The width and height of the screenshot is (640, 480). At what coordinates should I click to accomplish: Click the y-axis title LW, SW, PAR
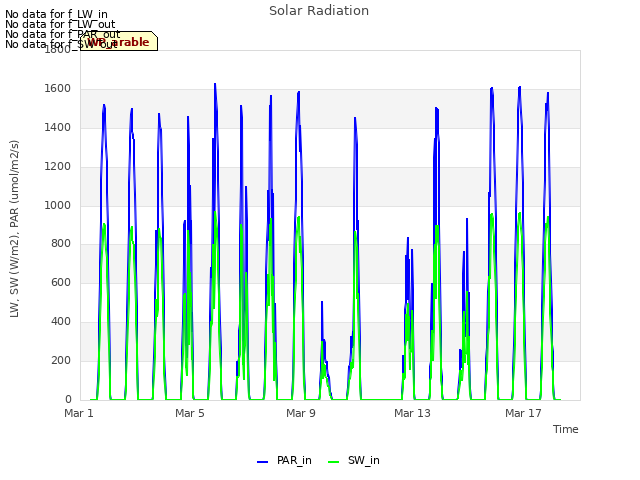14,229
